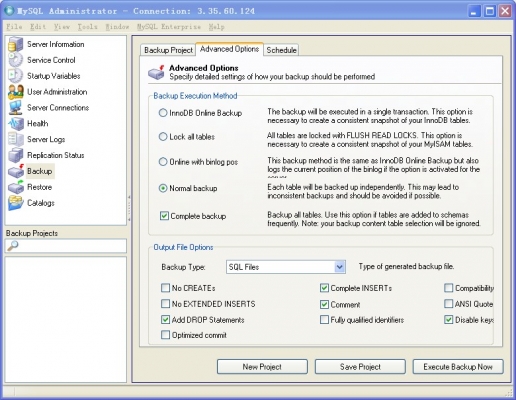
Task: Switch to the Backup Project tab
Action: (x=168, y=50)
